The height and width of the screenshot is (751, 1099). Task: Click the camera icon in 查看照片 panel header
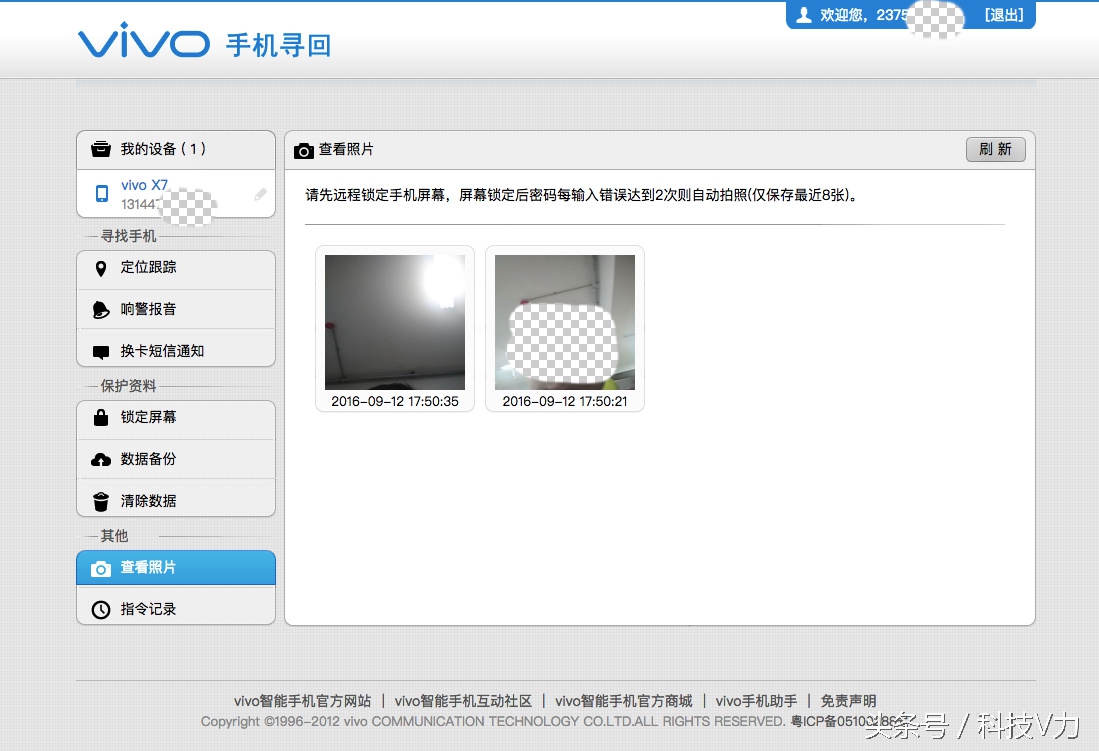click(x=303, y=151)
